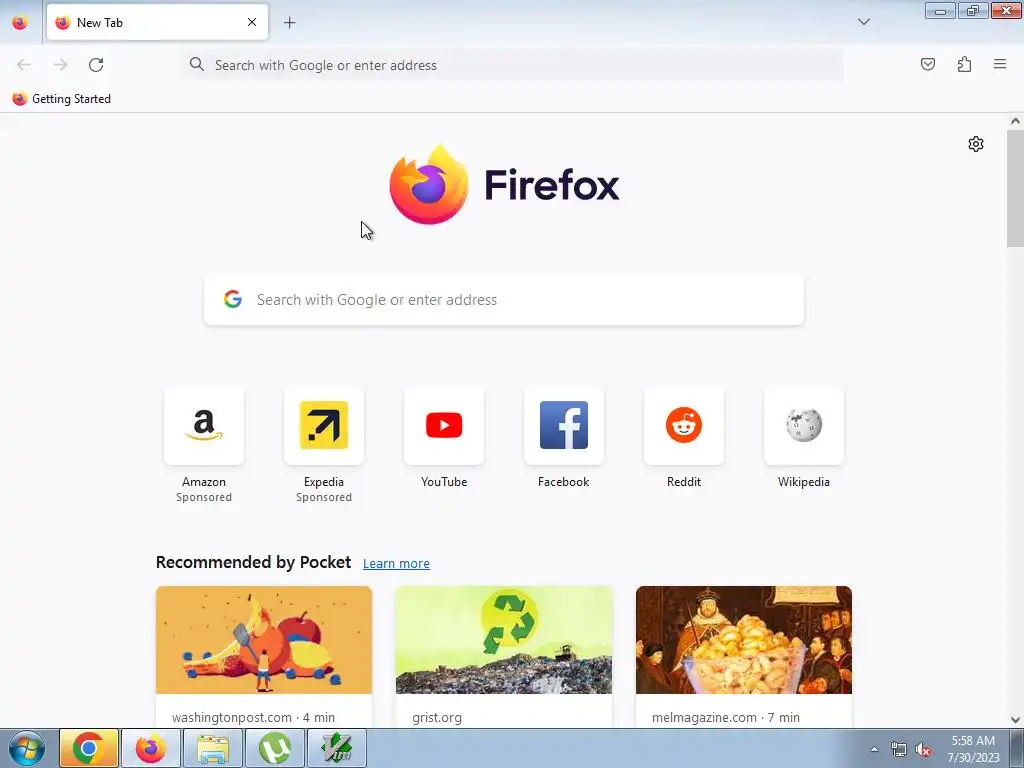Focus the address bar at the top
1024x768 pixels.
(513, 65)
